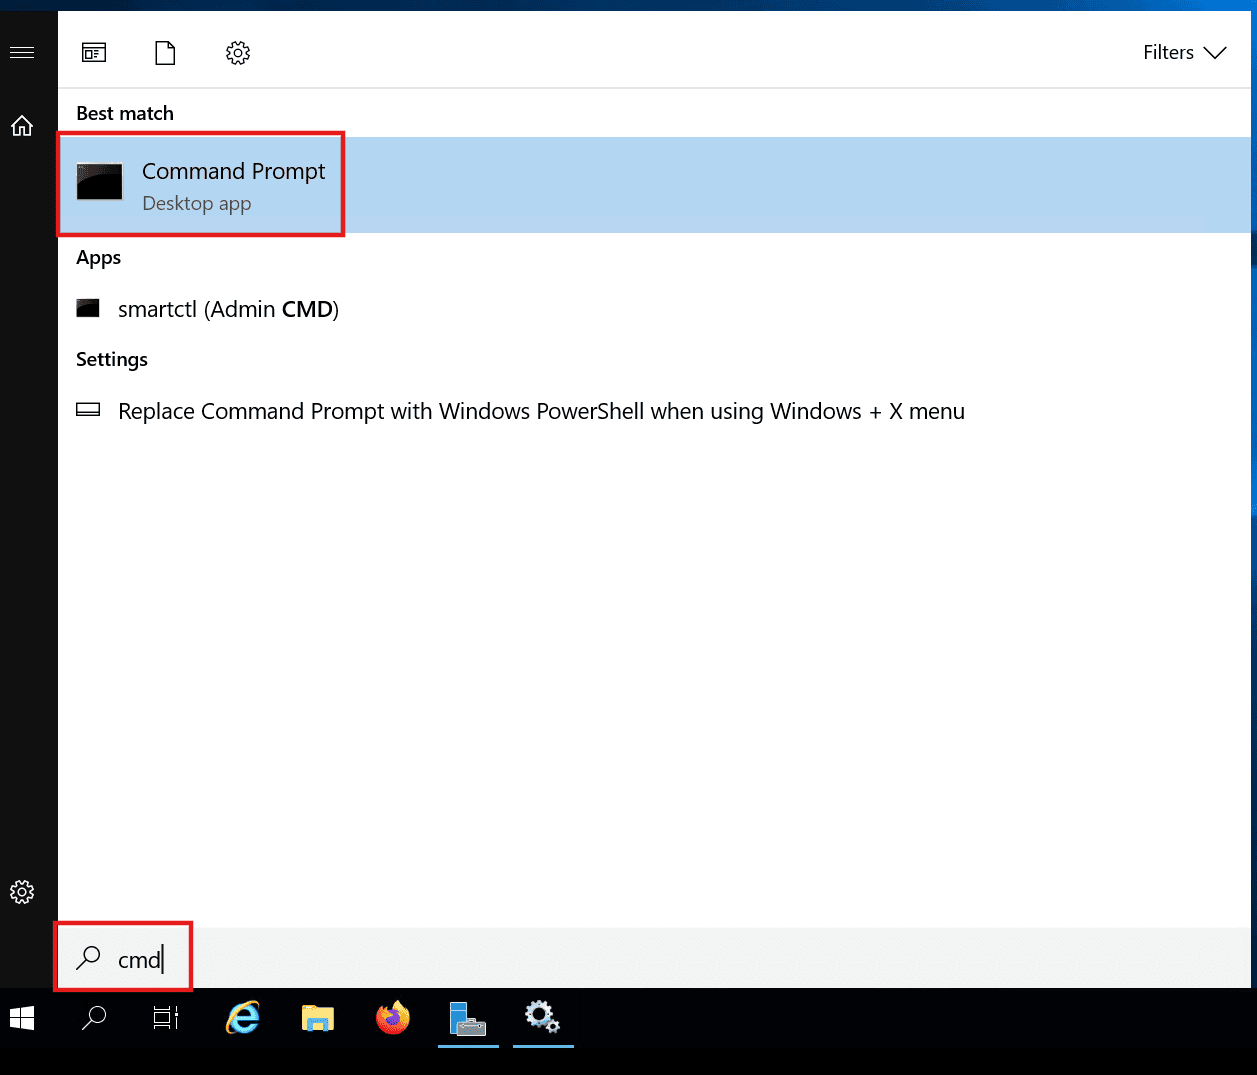Open File Explorer from taskbar

tap(317, 1019)
